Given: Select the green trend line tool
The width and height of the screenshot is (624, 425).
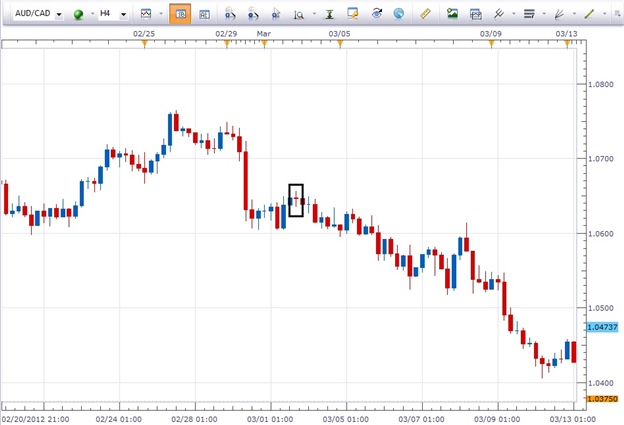Looking at the screenshot, I should click(x=589, y=14).
